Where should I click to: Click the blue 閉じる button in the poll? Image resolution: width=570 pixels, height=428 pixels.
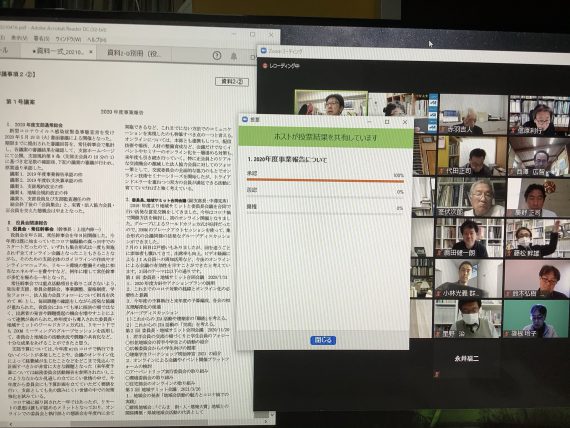tap(323, 340)
